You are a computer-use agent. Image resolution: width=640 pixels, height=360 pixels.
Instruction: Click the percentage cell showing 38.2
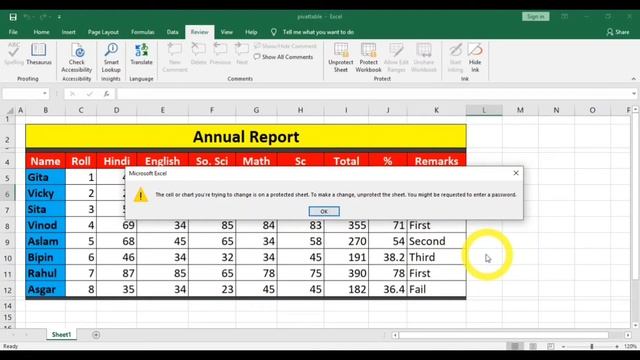388,257
